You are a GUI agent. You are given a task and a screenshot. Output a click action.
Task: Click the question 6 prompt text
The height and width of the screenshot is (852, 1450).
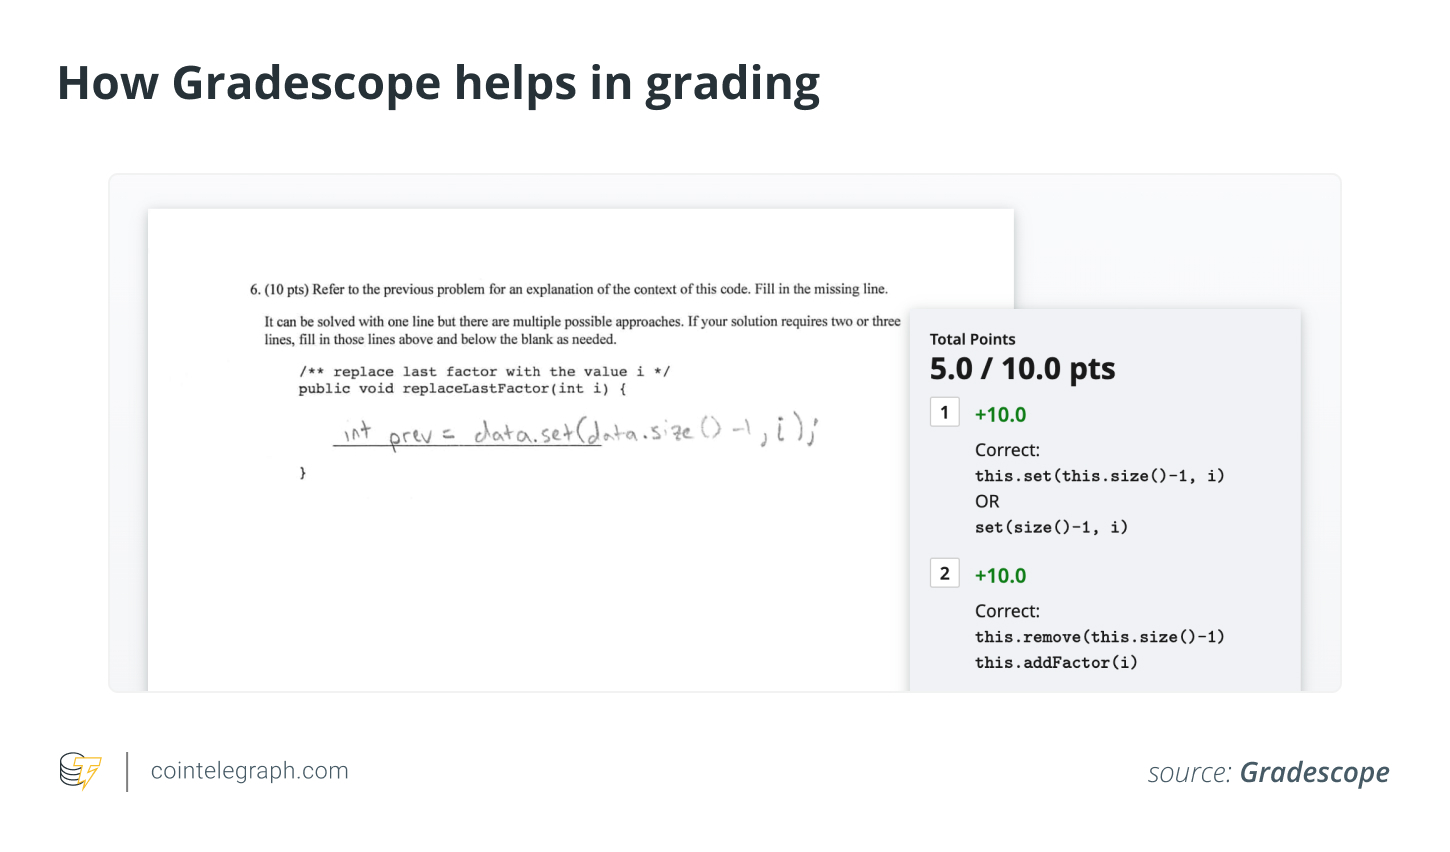pos(568,290)
